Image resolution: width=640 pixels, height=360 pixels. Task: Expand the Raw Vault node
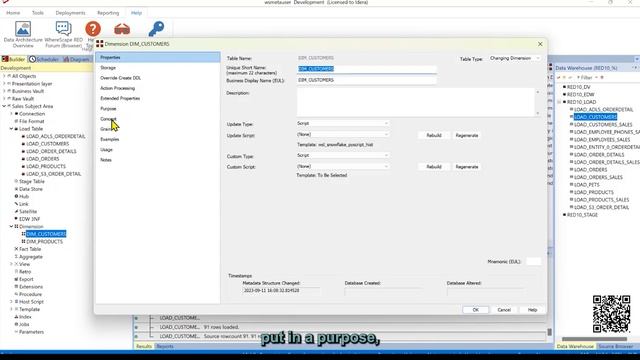coord(4,99)
